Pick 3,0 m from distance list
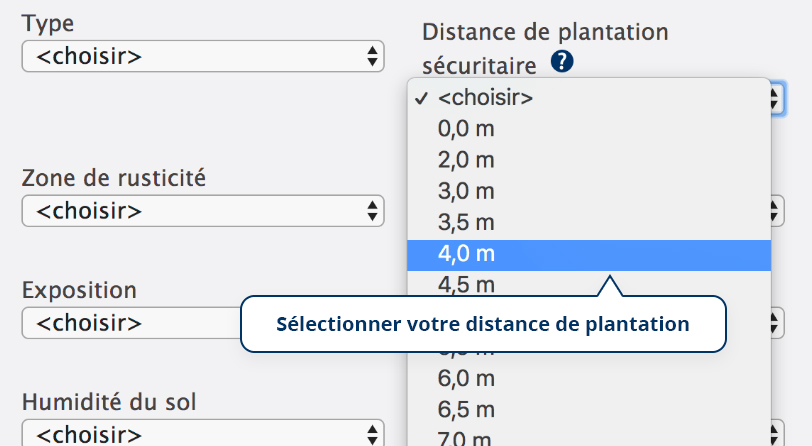 coord(466,192)
